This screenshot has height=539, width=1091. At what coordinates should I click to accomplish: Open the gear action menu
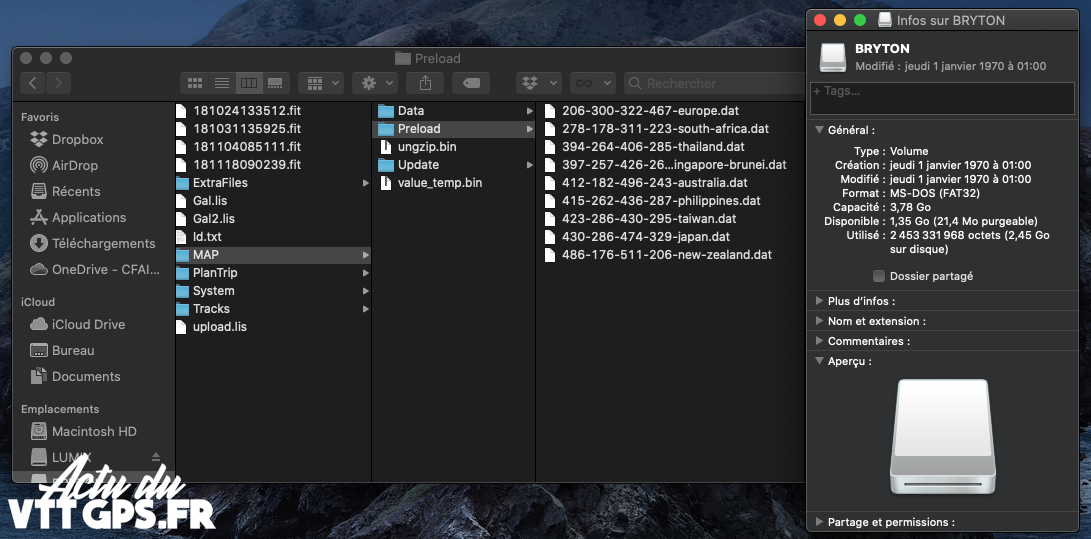click(x=375, y=83)
